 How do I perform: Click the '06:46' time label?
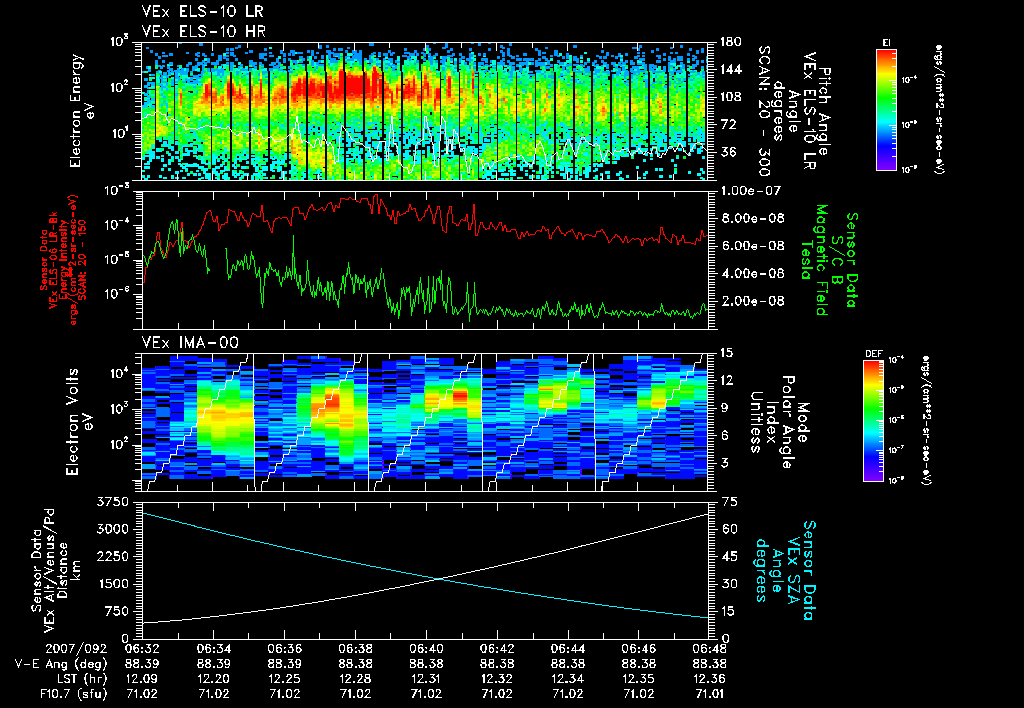point(639,649)
